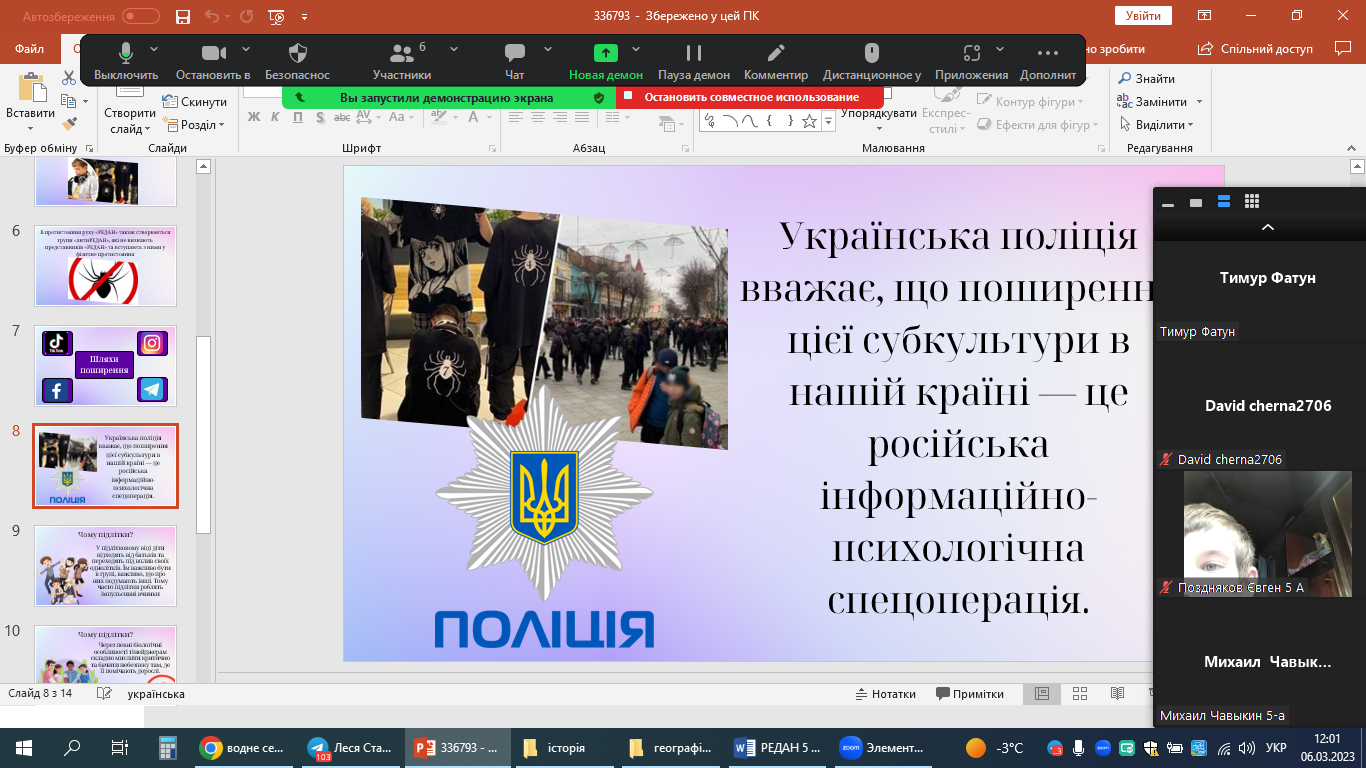Open Розділ section dropdown
Viewport: 1366px width, 768px height.
[194, 125]
